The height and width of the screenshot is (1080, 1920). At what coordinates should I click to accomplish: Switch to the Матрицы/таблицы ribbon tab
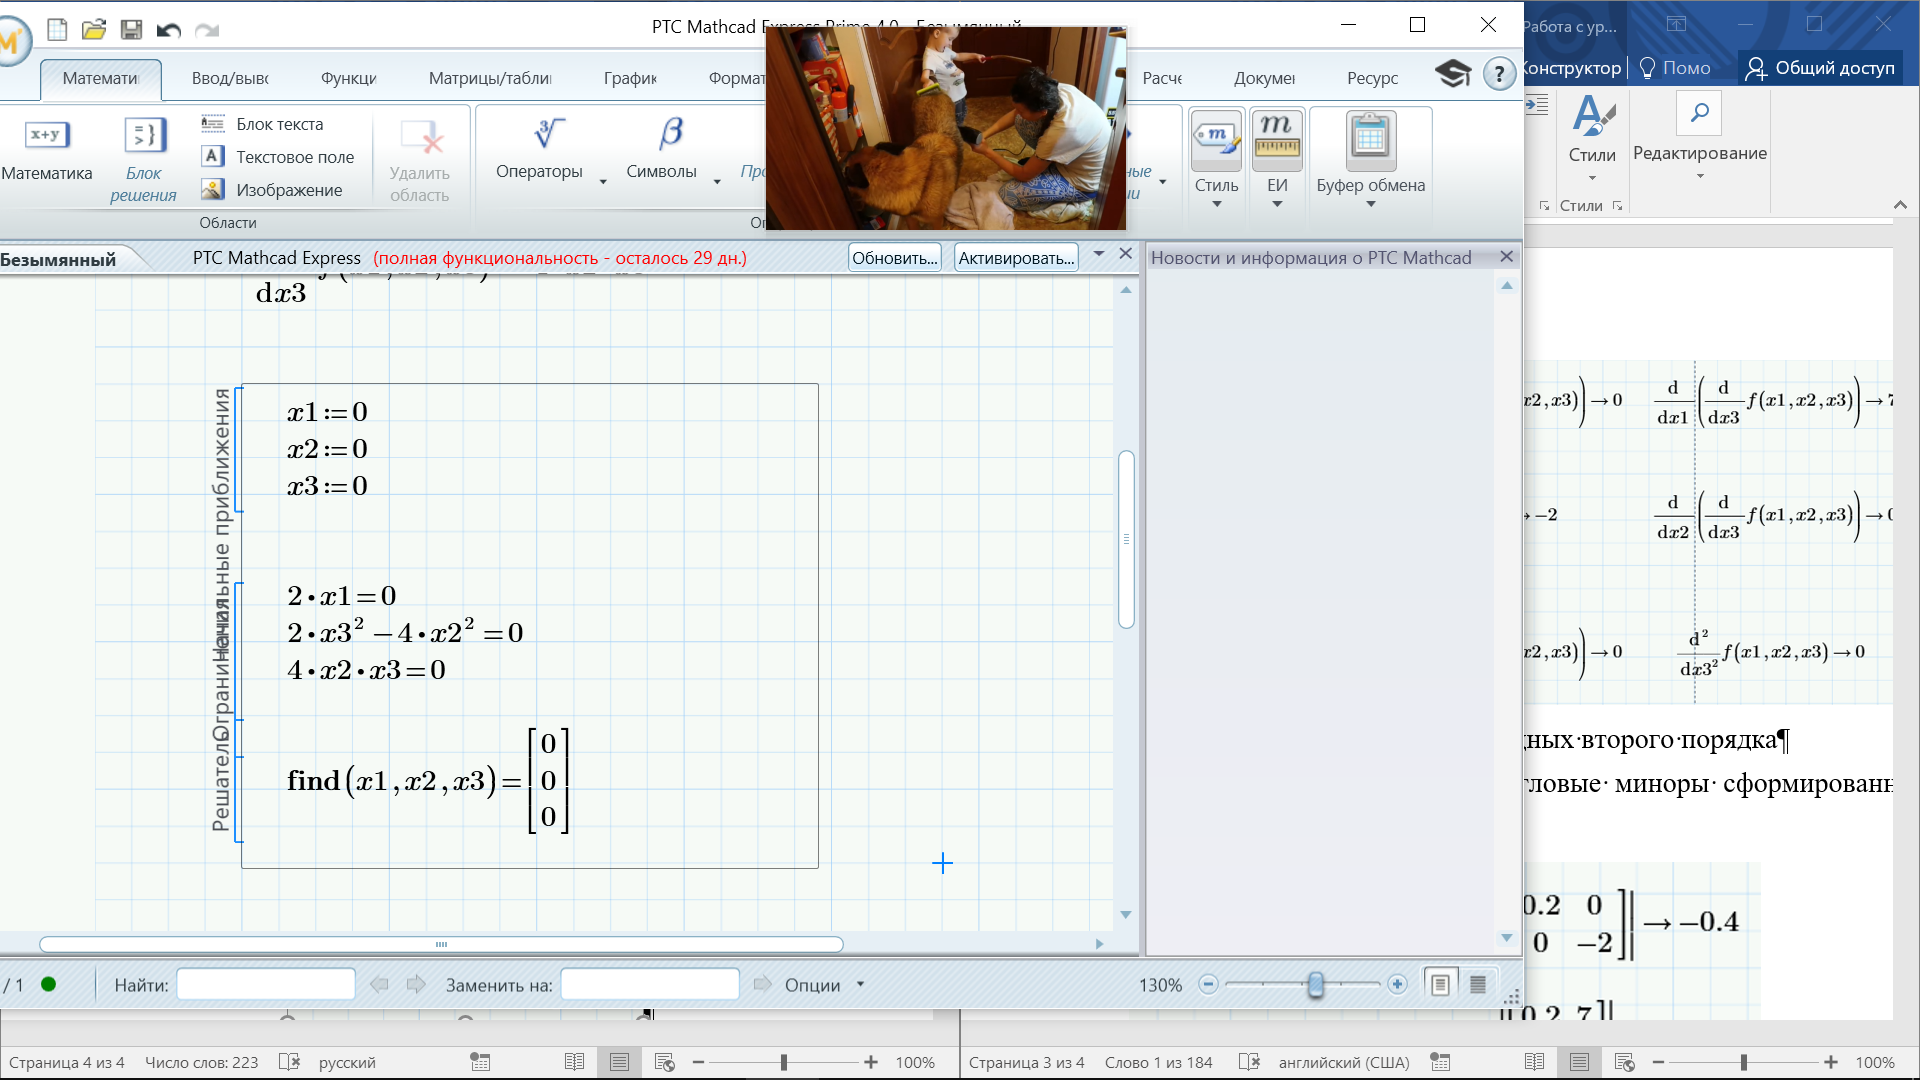[x=490, y=78]
